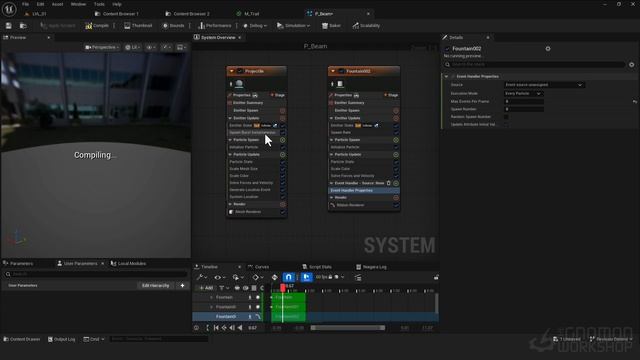Click the Compile button in toolbar

97,26
